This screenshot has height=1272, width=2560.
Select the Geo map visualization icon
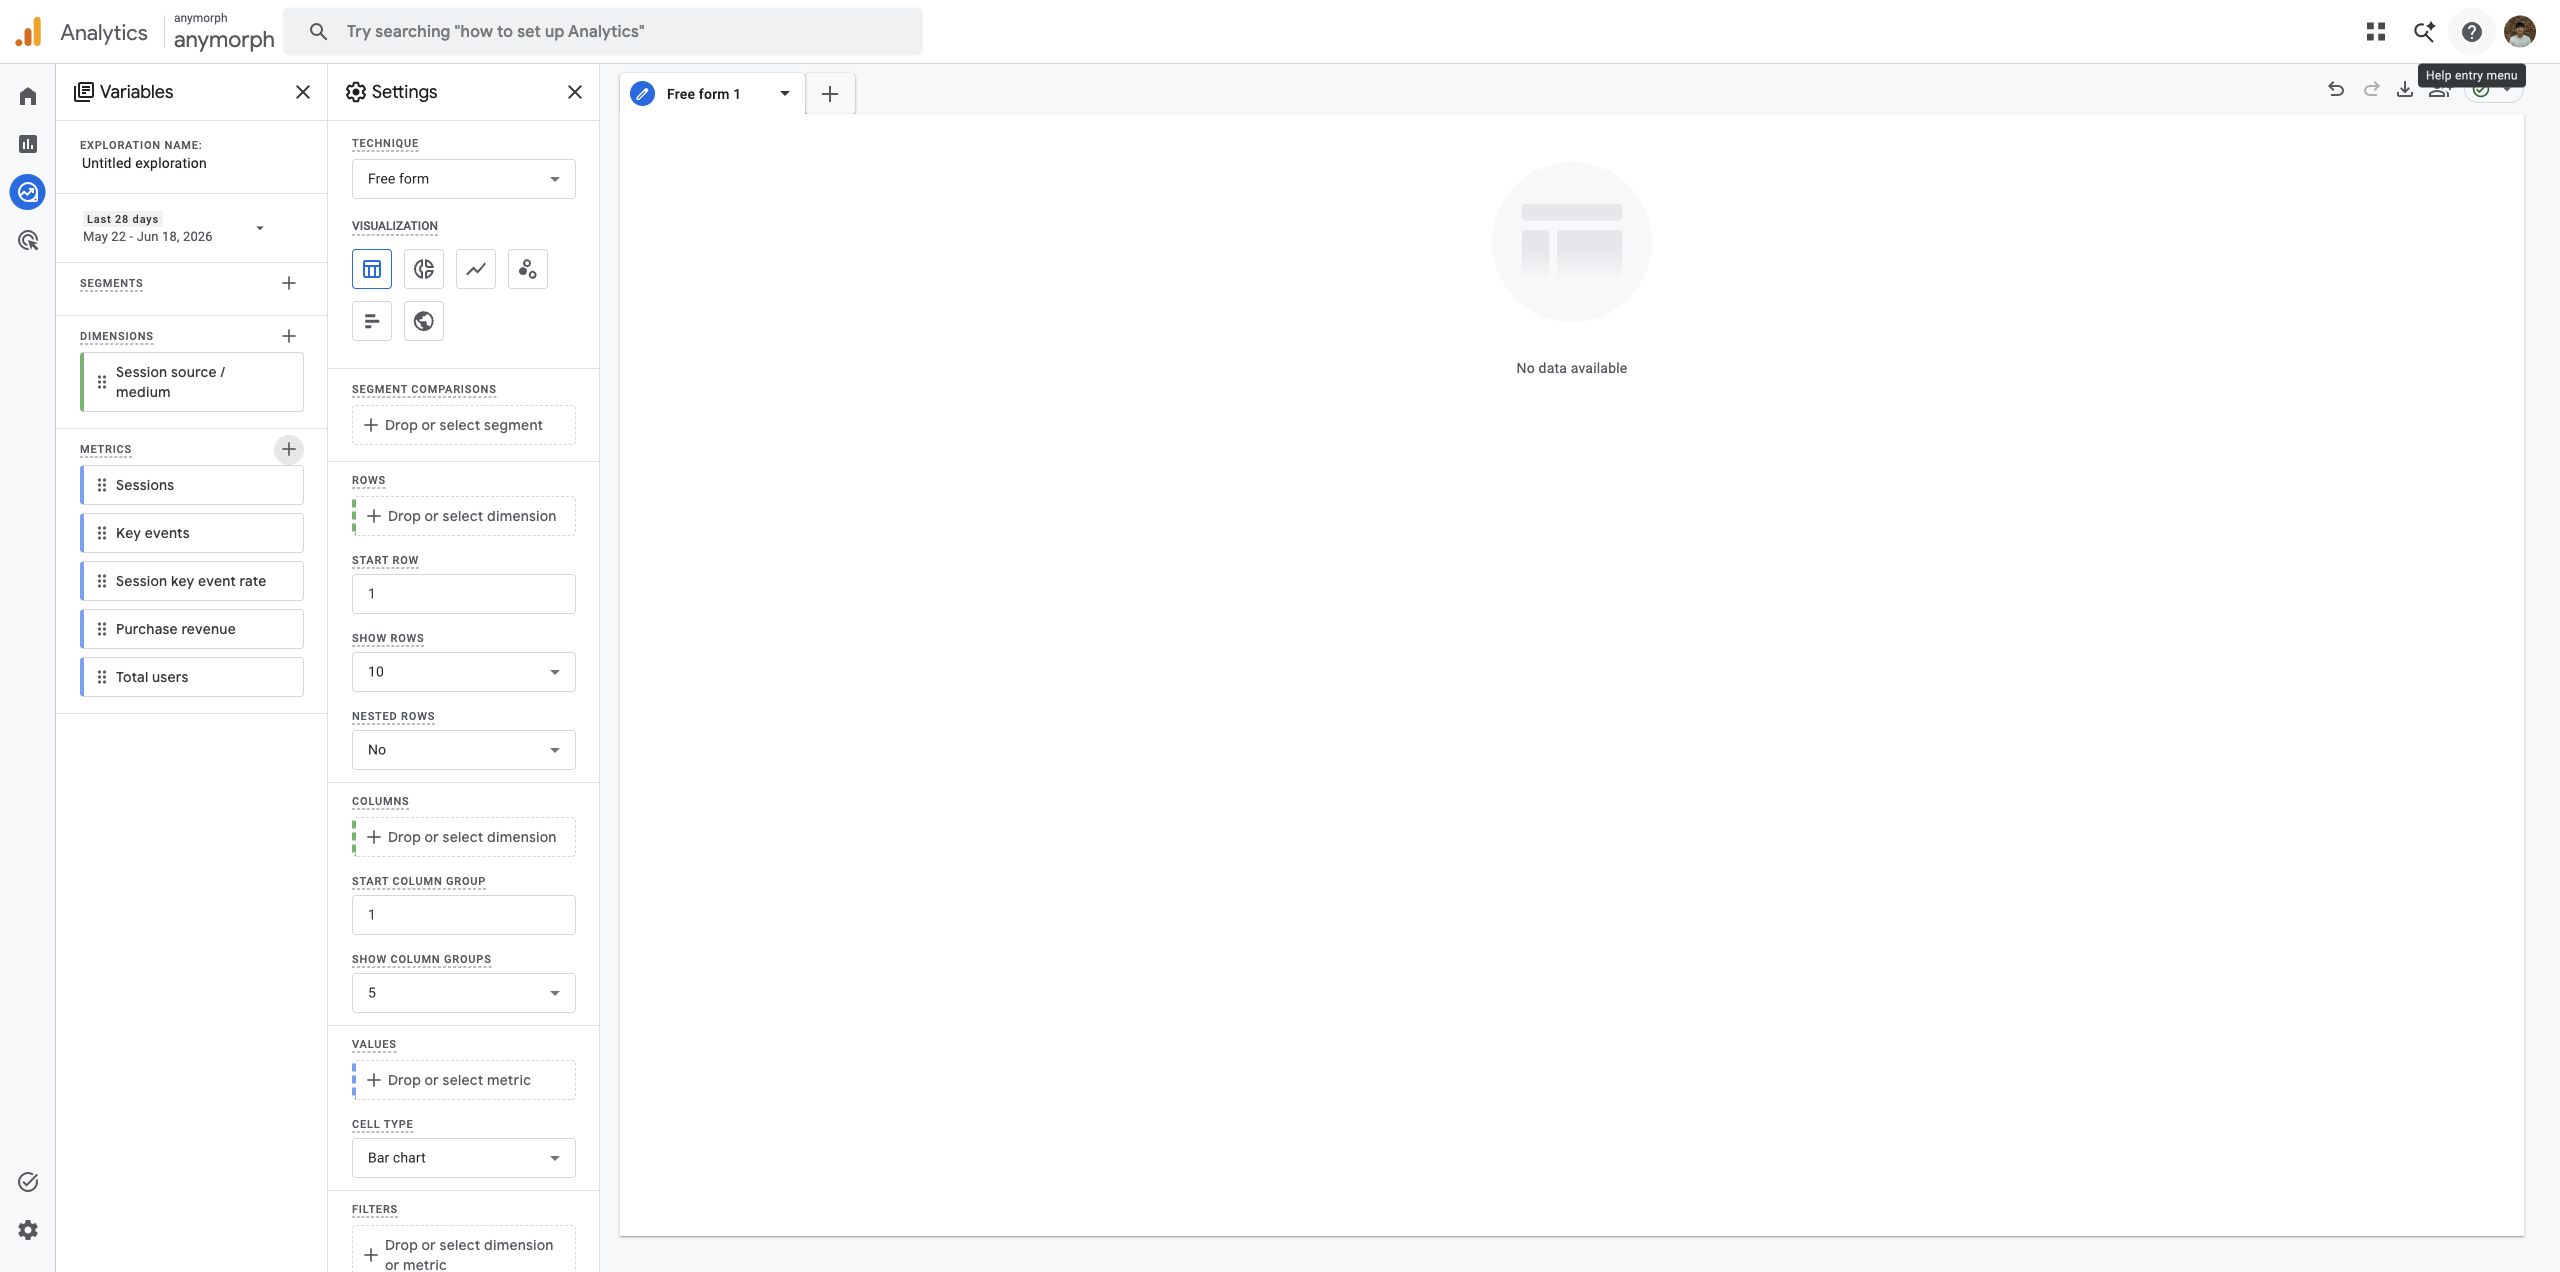[424, 321]
